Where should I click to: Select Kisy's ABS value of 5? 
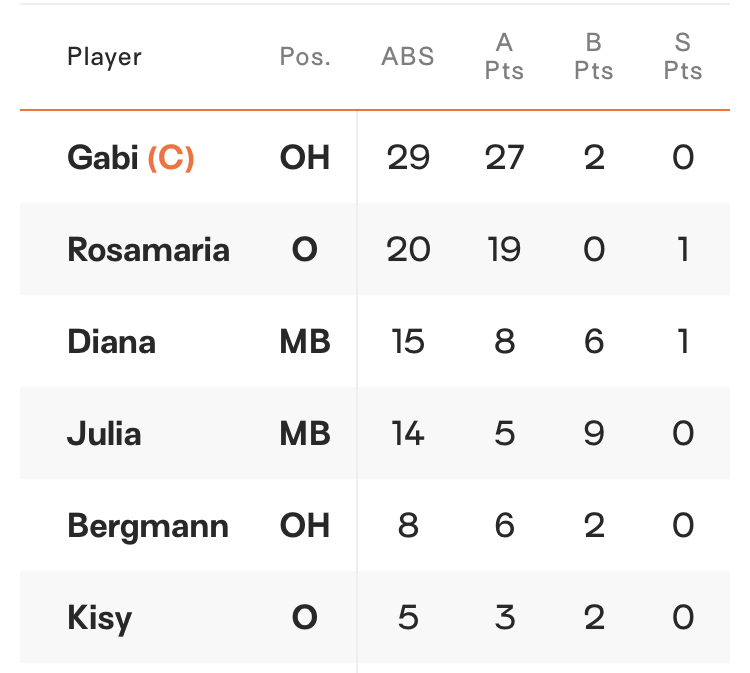(x=408, y=618)
